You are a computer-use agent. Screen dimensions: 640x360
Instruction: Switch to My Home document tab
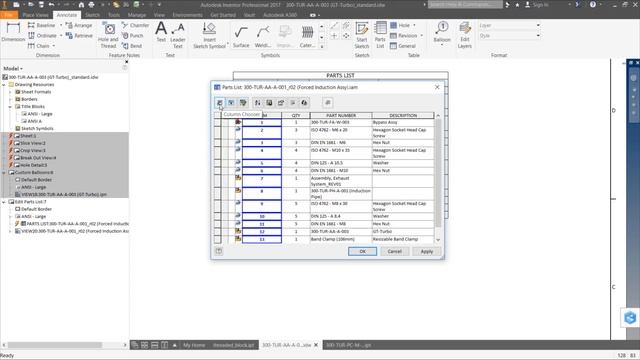pos(194,345)
